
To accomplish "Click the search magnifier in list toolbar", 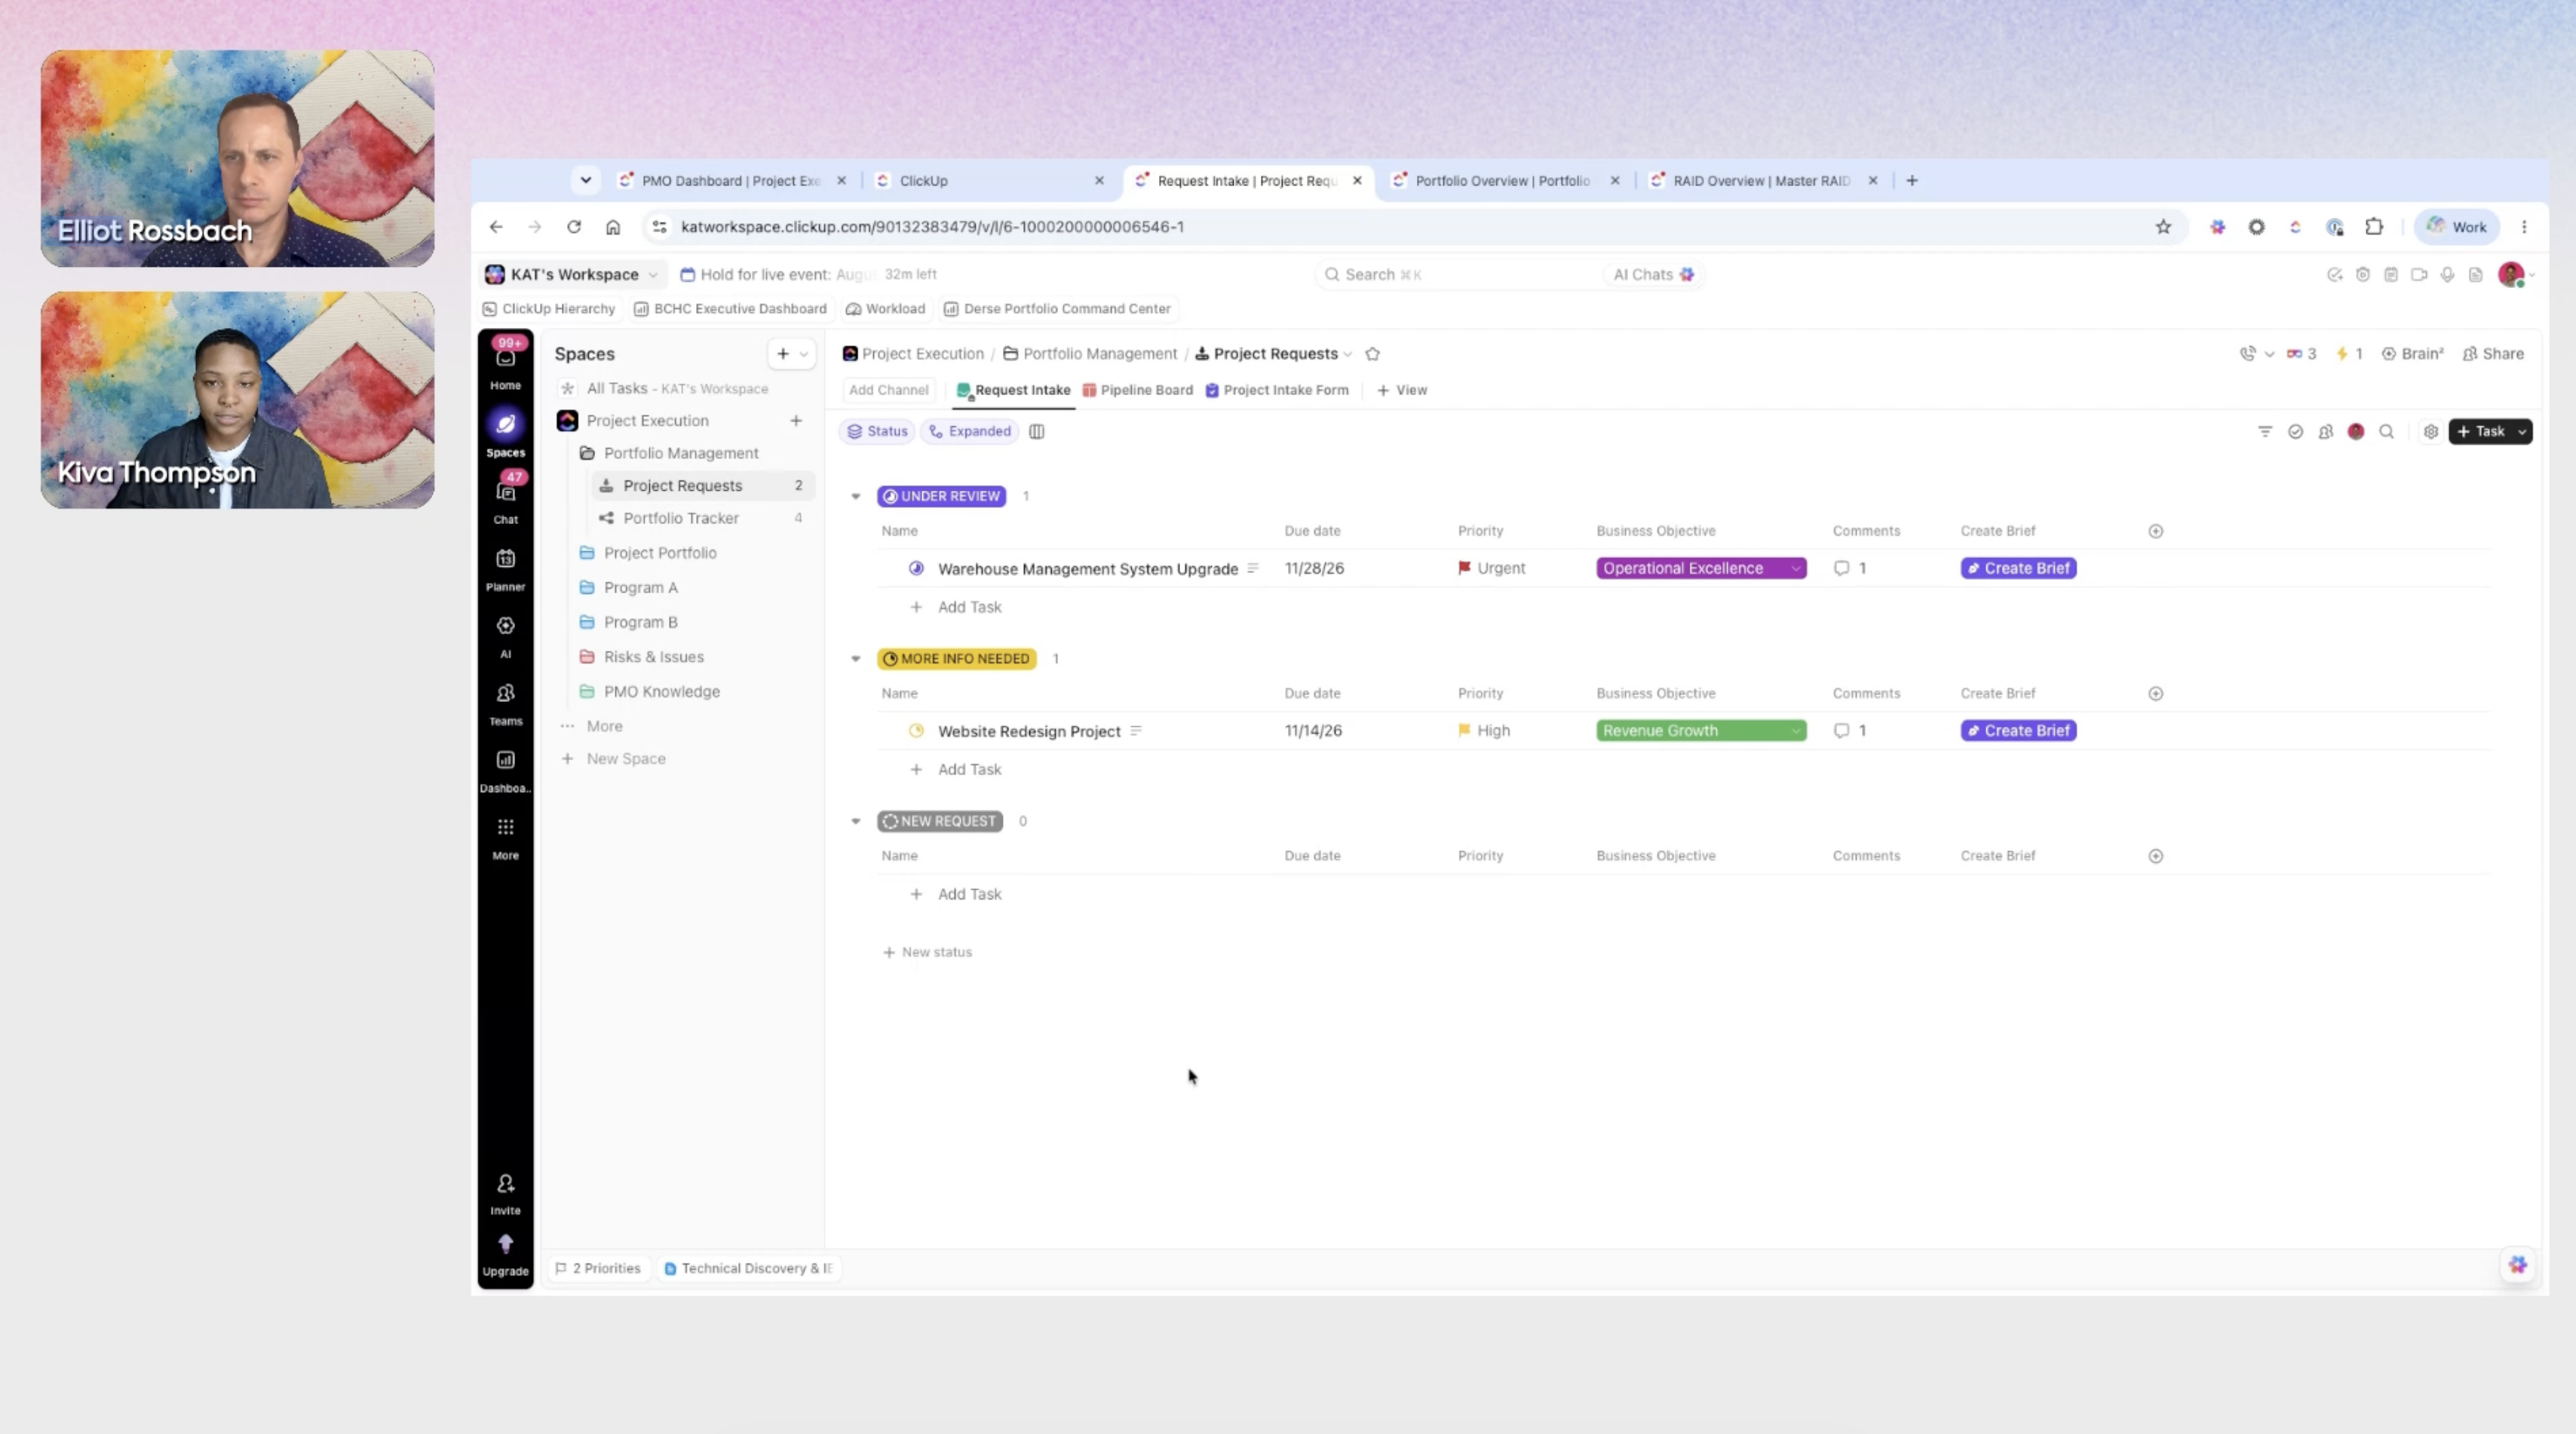I will point(2387,432).
